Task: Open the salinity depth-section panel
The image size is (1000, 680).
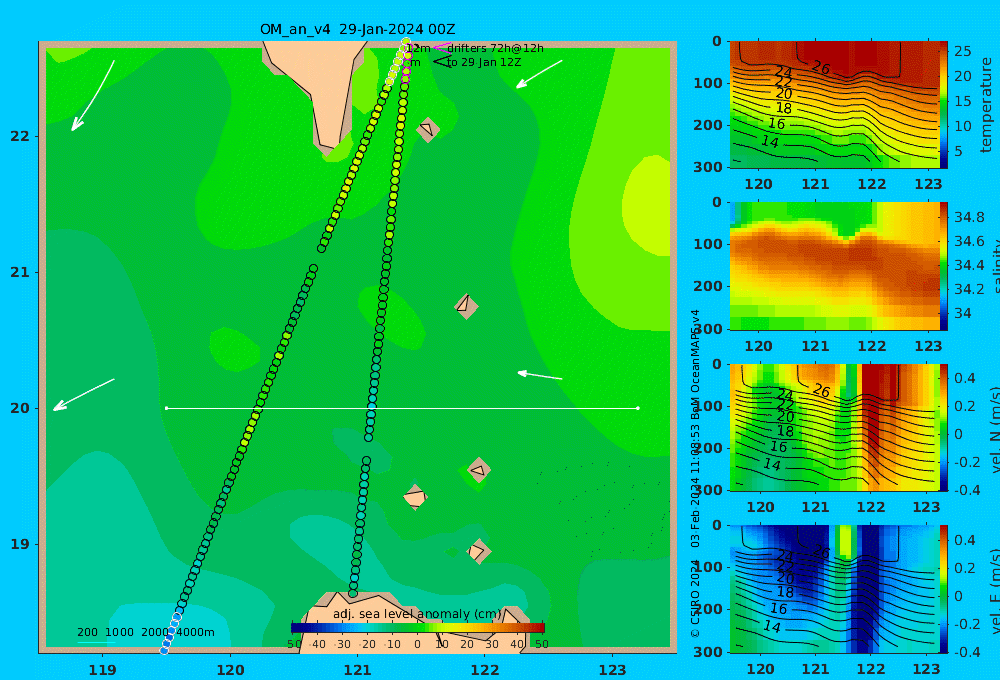Action: [x=835, y=266]
